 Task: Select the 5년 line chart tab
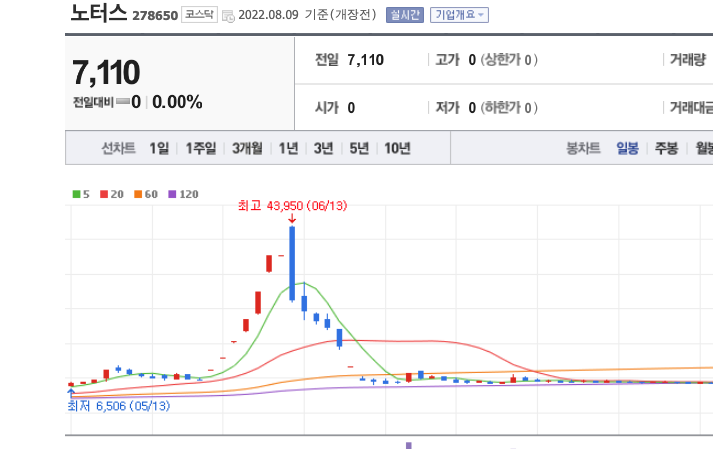[x=359, y=148]
